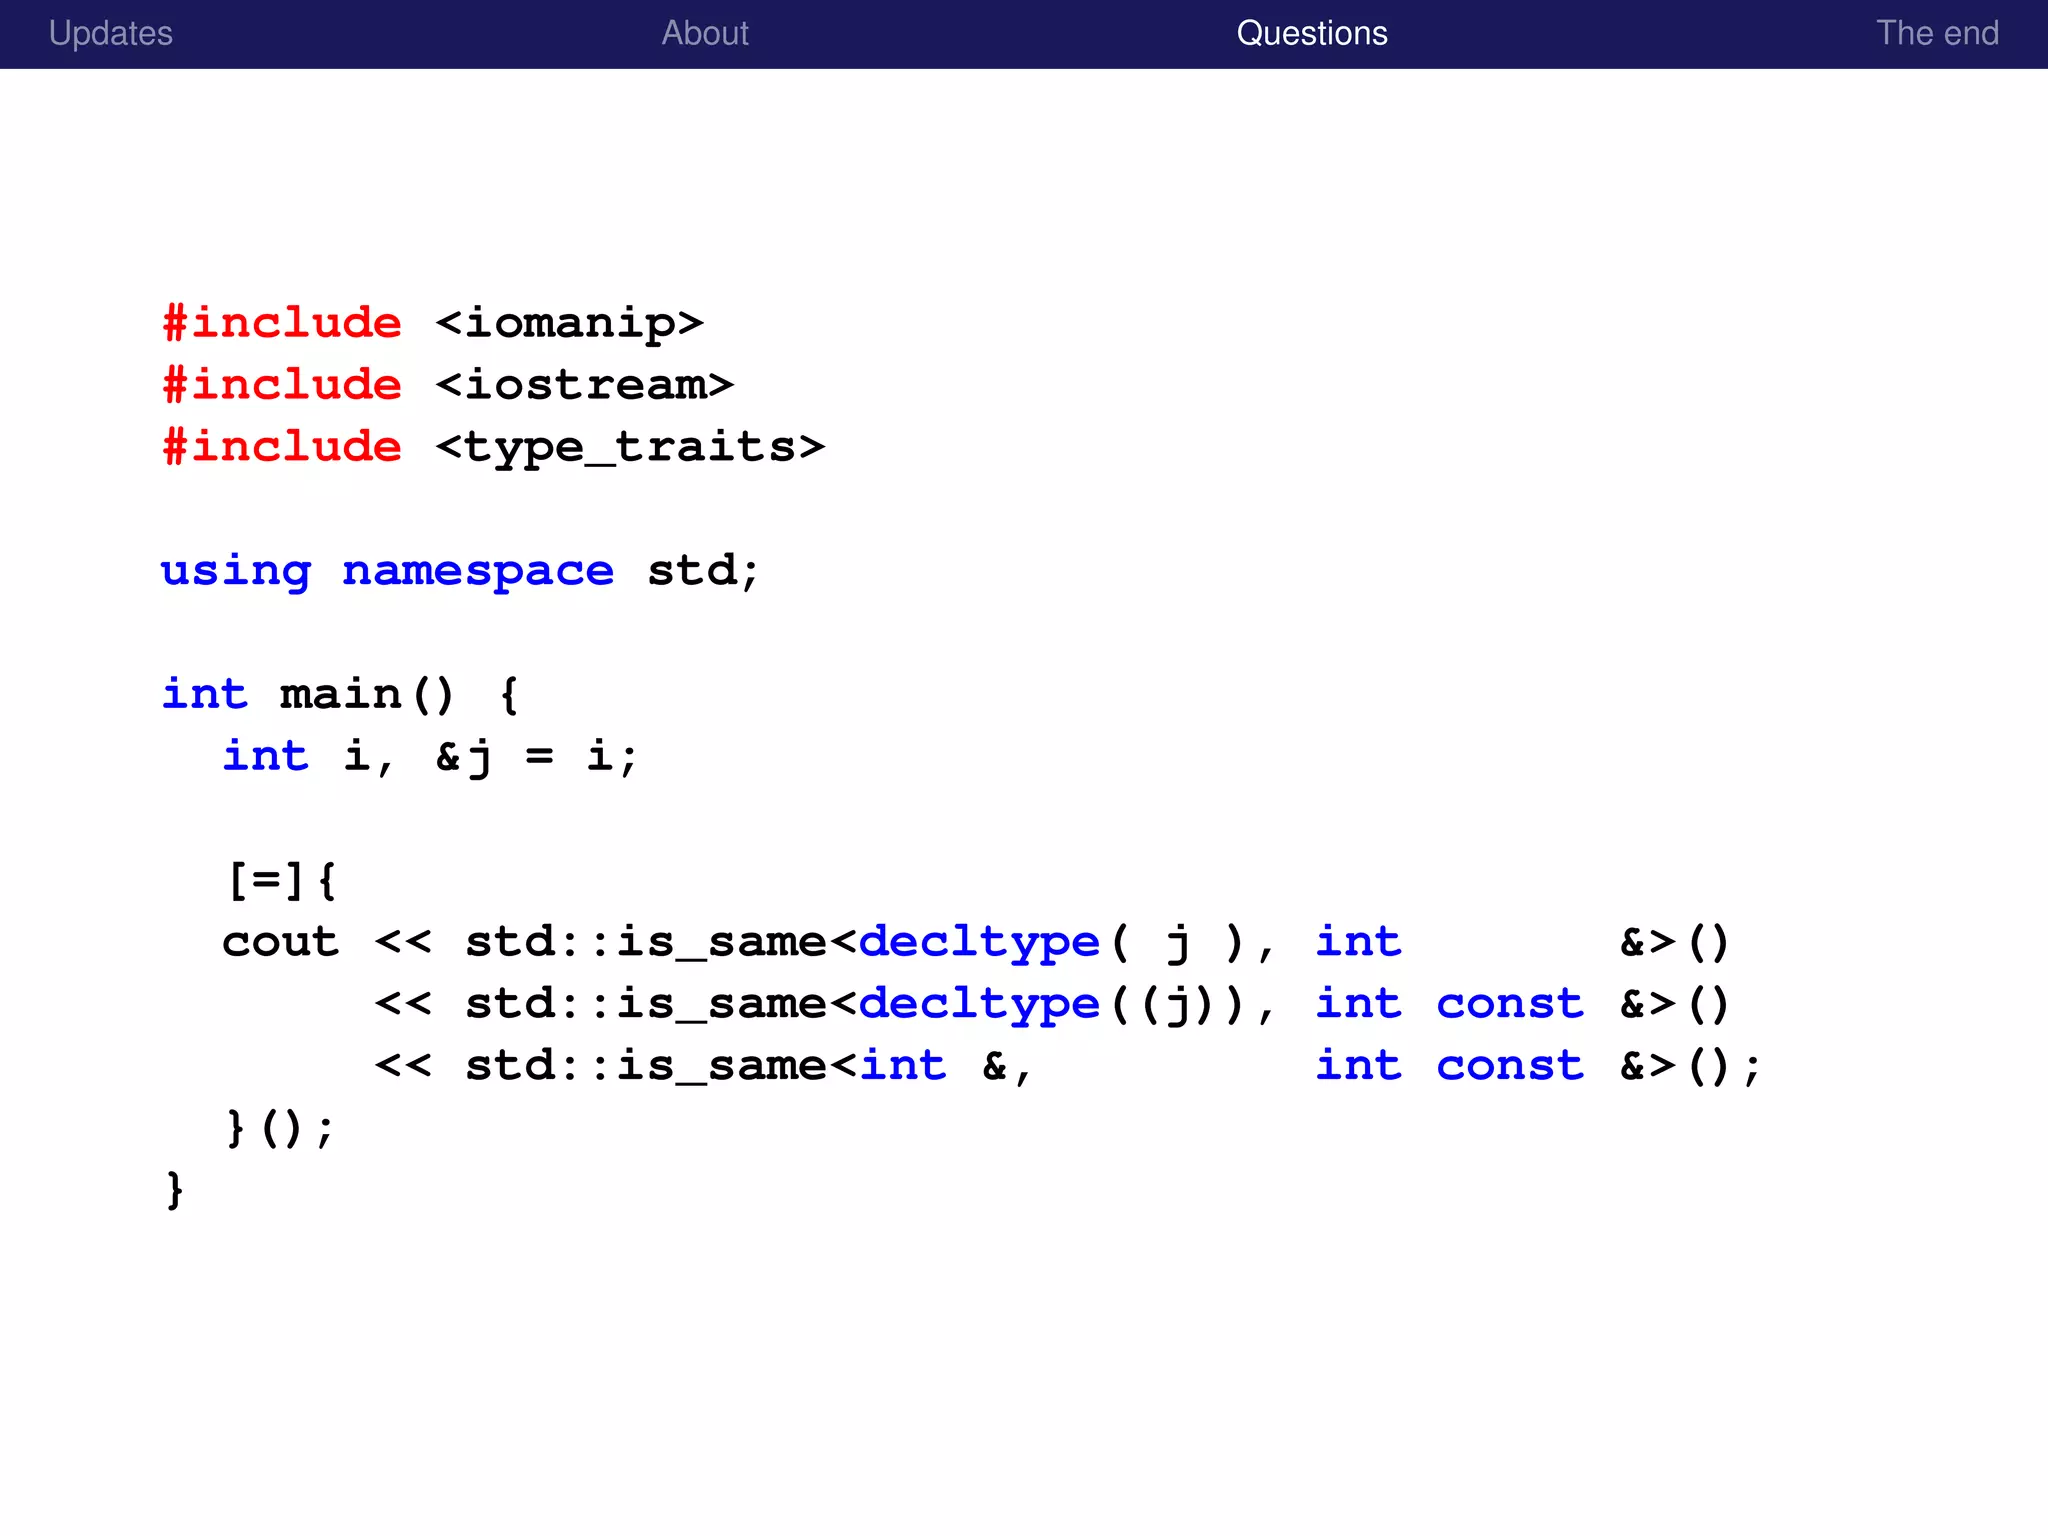Jump to The end section
The image size is (2048, 1536).
click(x=1937, y=33)
